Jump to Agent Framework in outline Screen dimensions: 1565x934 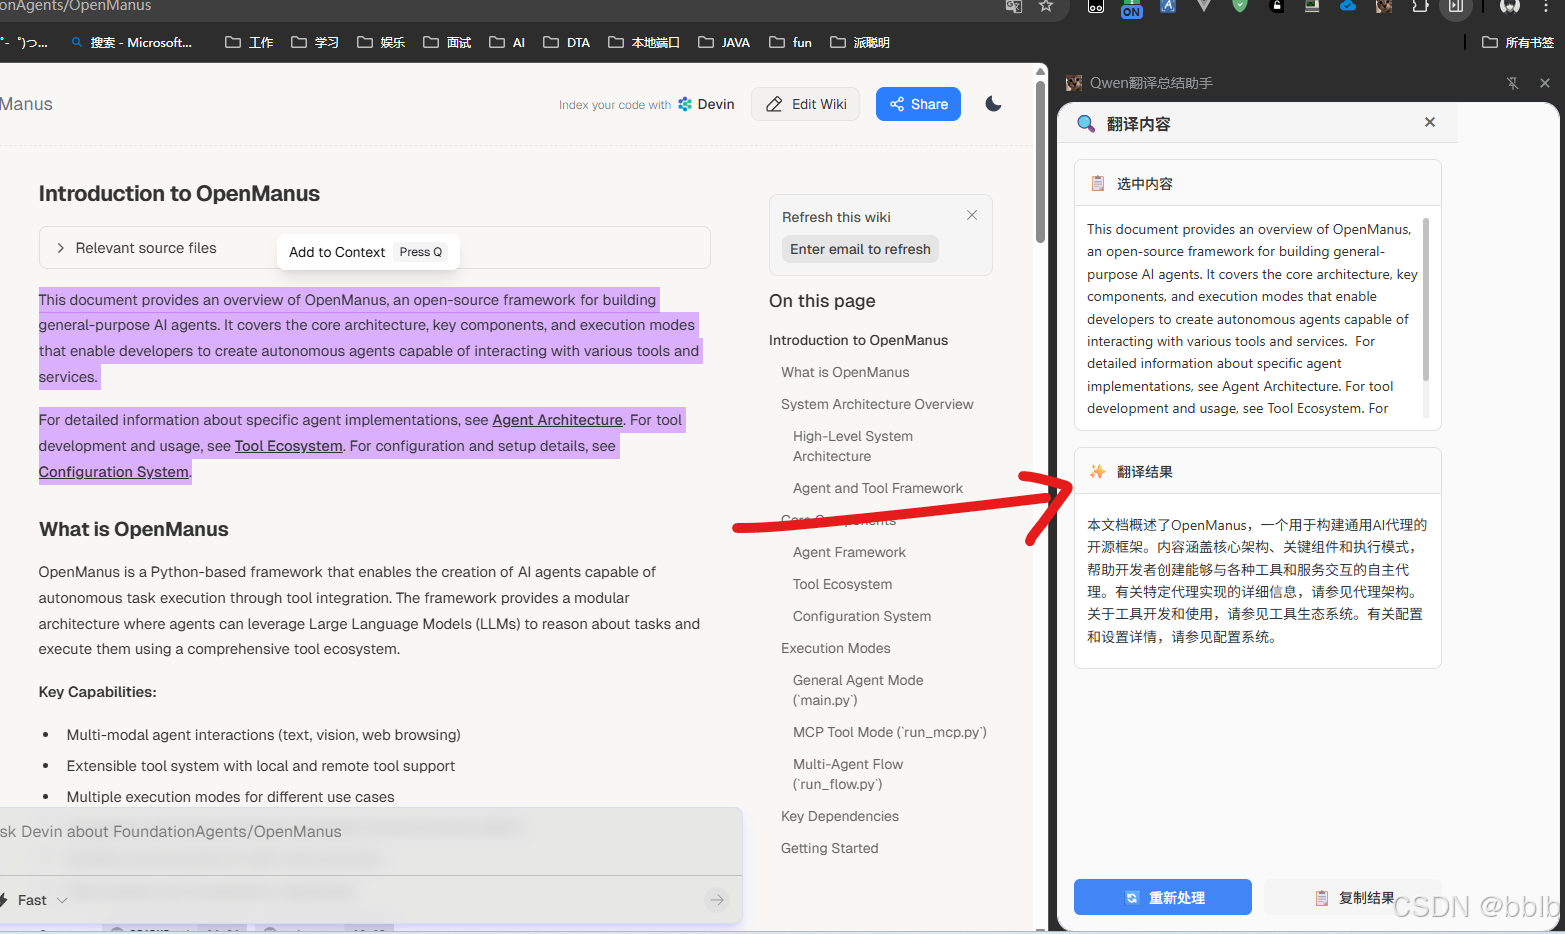point(849,552)
